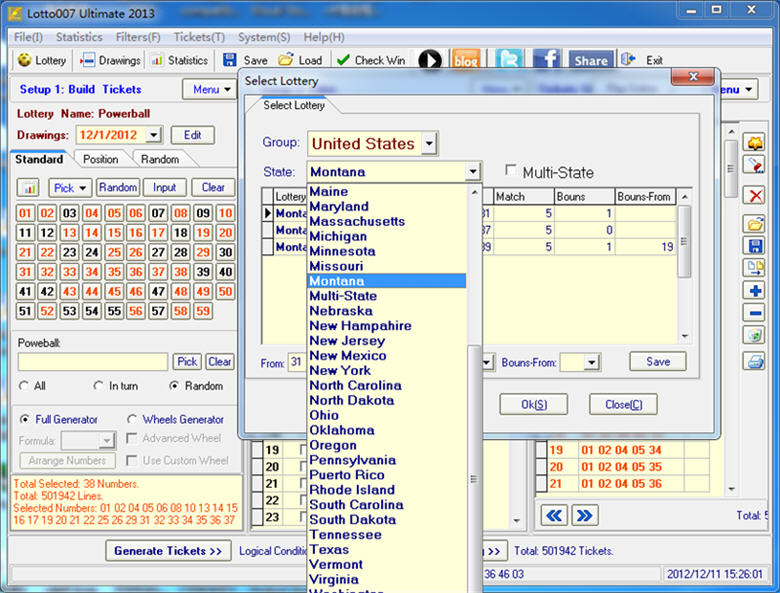780x593 pixels.
Task: Open the Drawings date 12/1/2012 dropdown
Action: click(x=154, y=135)
